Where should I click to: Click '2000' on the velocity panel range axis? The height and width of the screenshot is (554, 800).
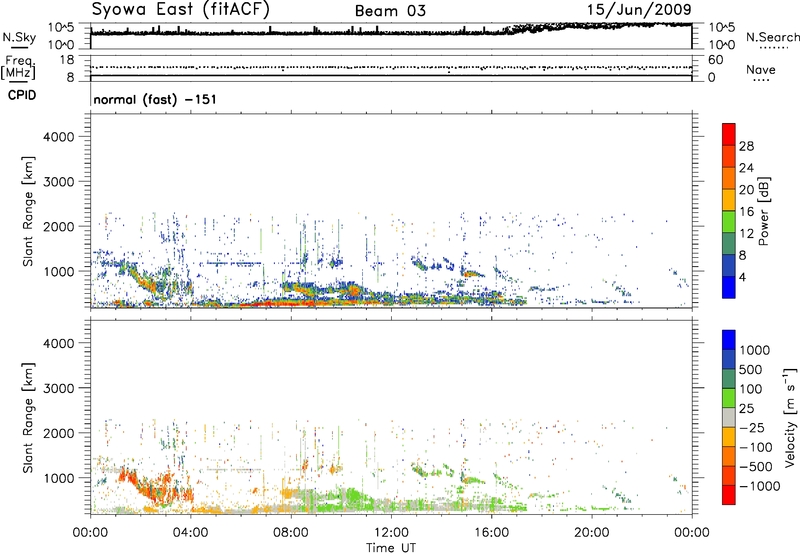pyautogui.click(x=59, y=433)
